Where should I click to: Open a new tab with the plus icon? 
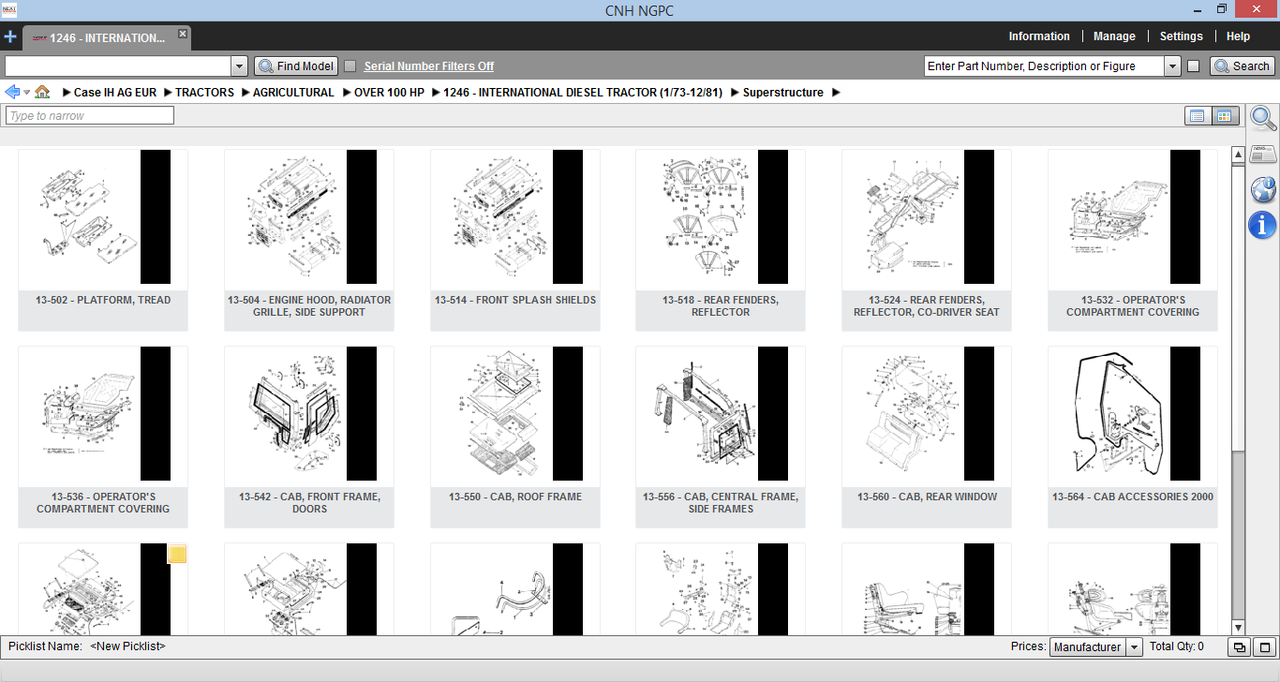point(10,37)
